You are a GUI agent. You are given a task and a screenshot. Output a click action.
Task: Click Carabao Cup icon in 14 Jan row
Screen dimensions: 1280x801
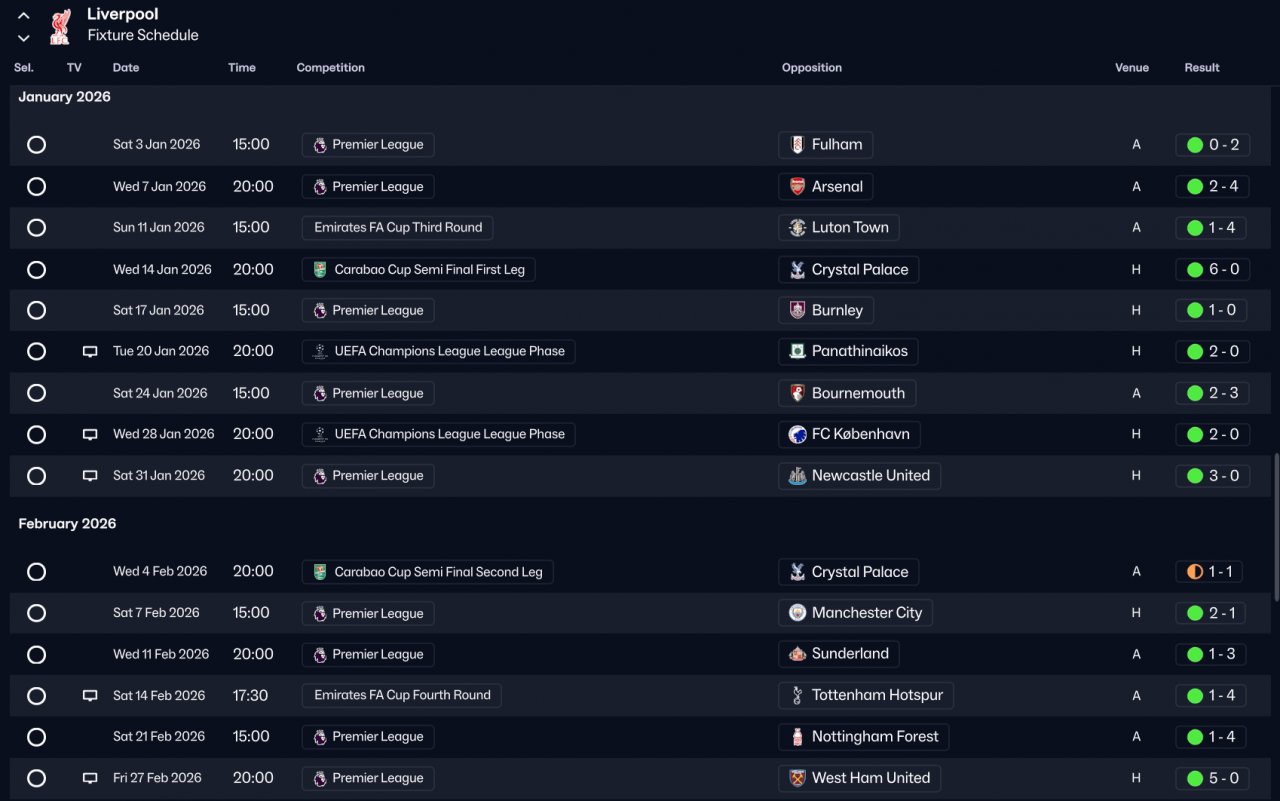[320, 270]
